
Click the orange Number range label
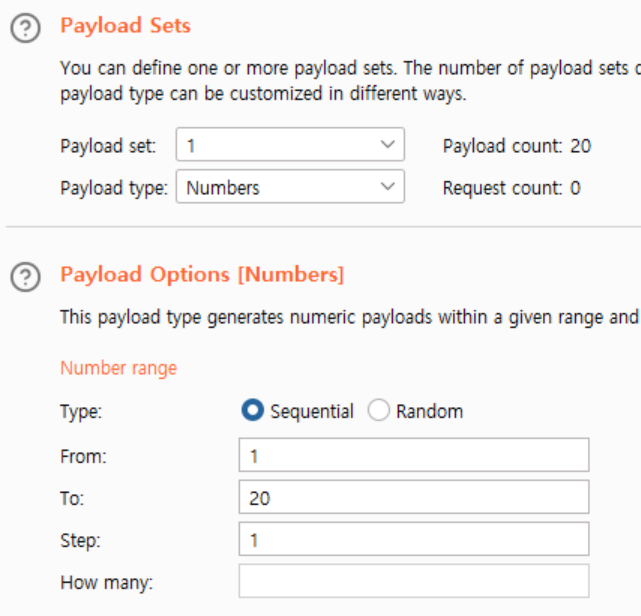pos(118,368)
